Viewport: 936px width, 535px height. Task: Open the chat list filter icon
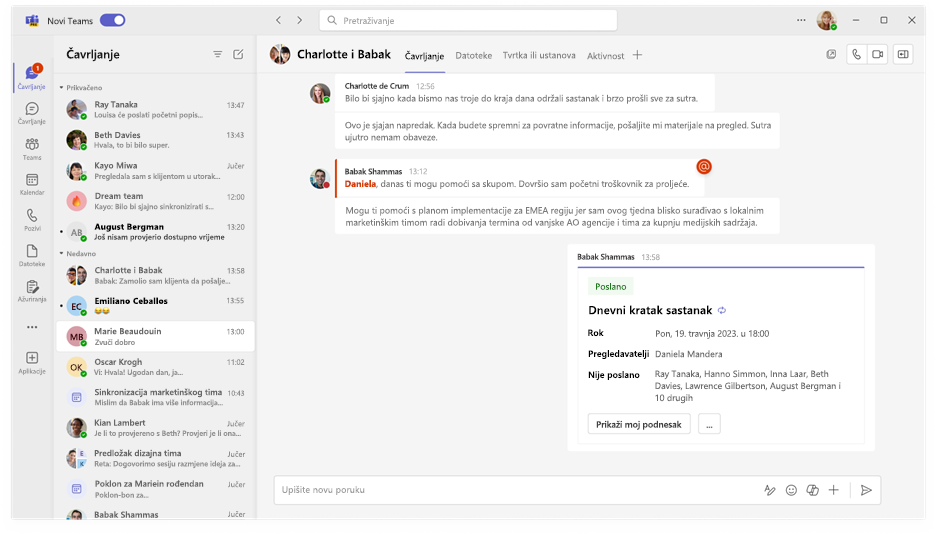(217, 54)
